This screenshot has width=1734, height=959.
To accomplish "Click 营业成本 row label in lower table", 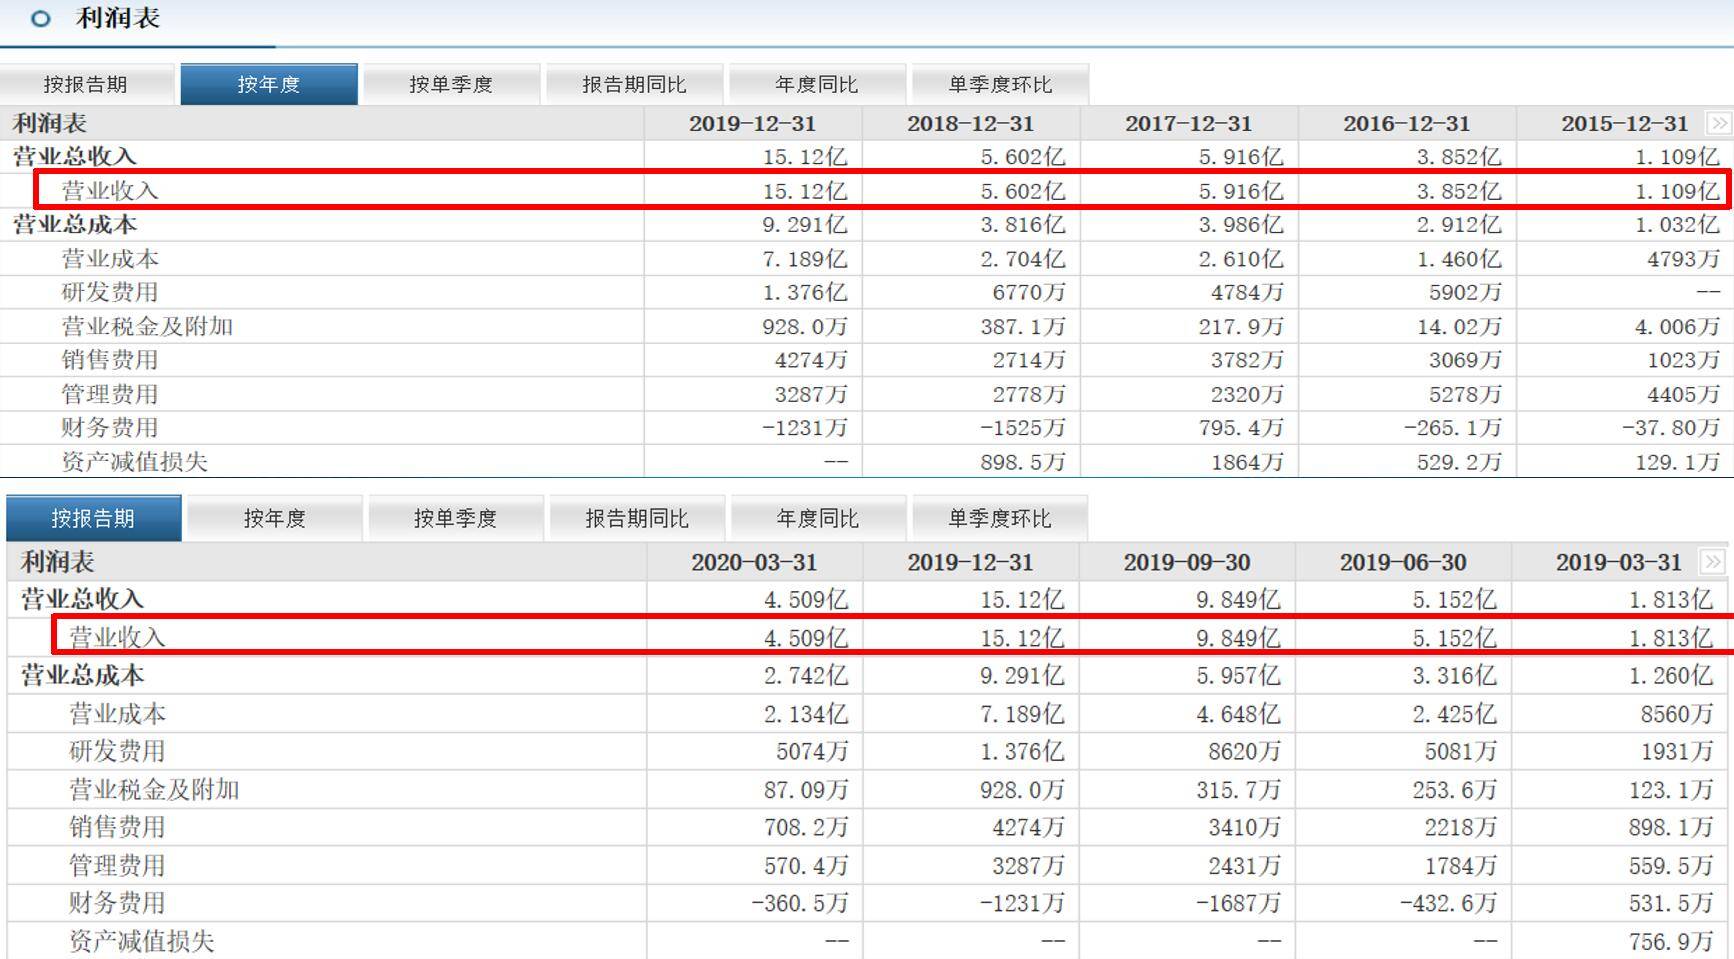I will (117, 713).
